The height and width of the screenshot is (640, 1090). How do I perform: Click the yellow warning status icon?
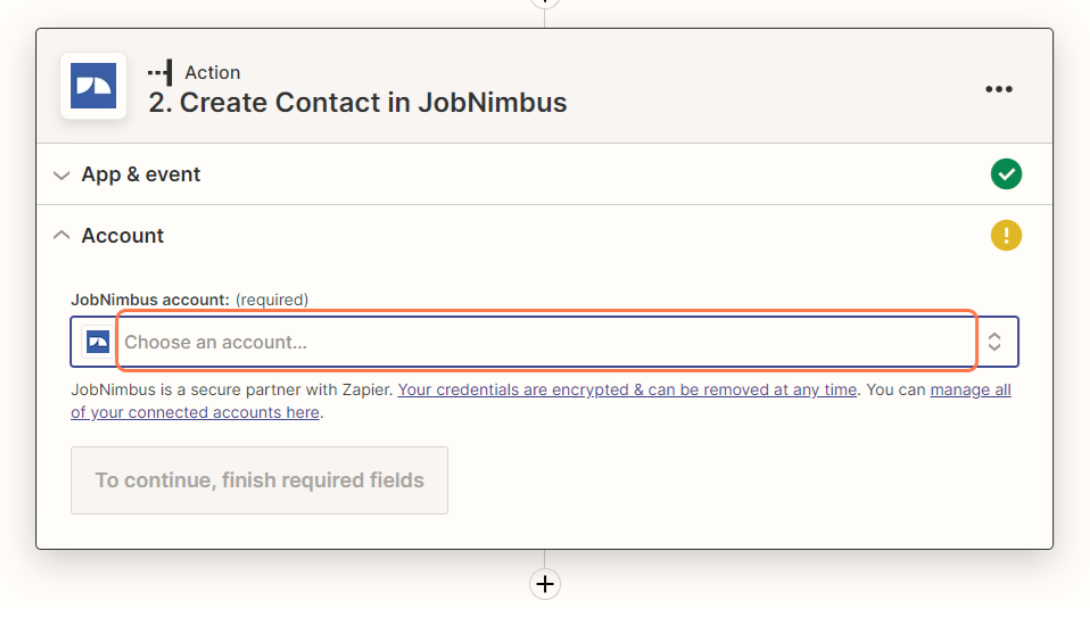pos(1006,236)
